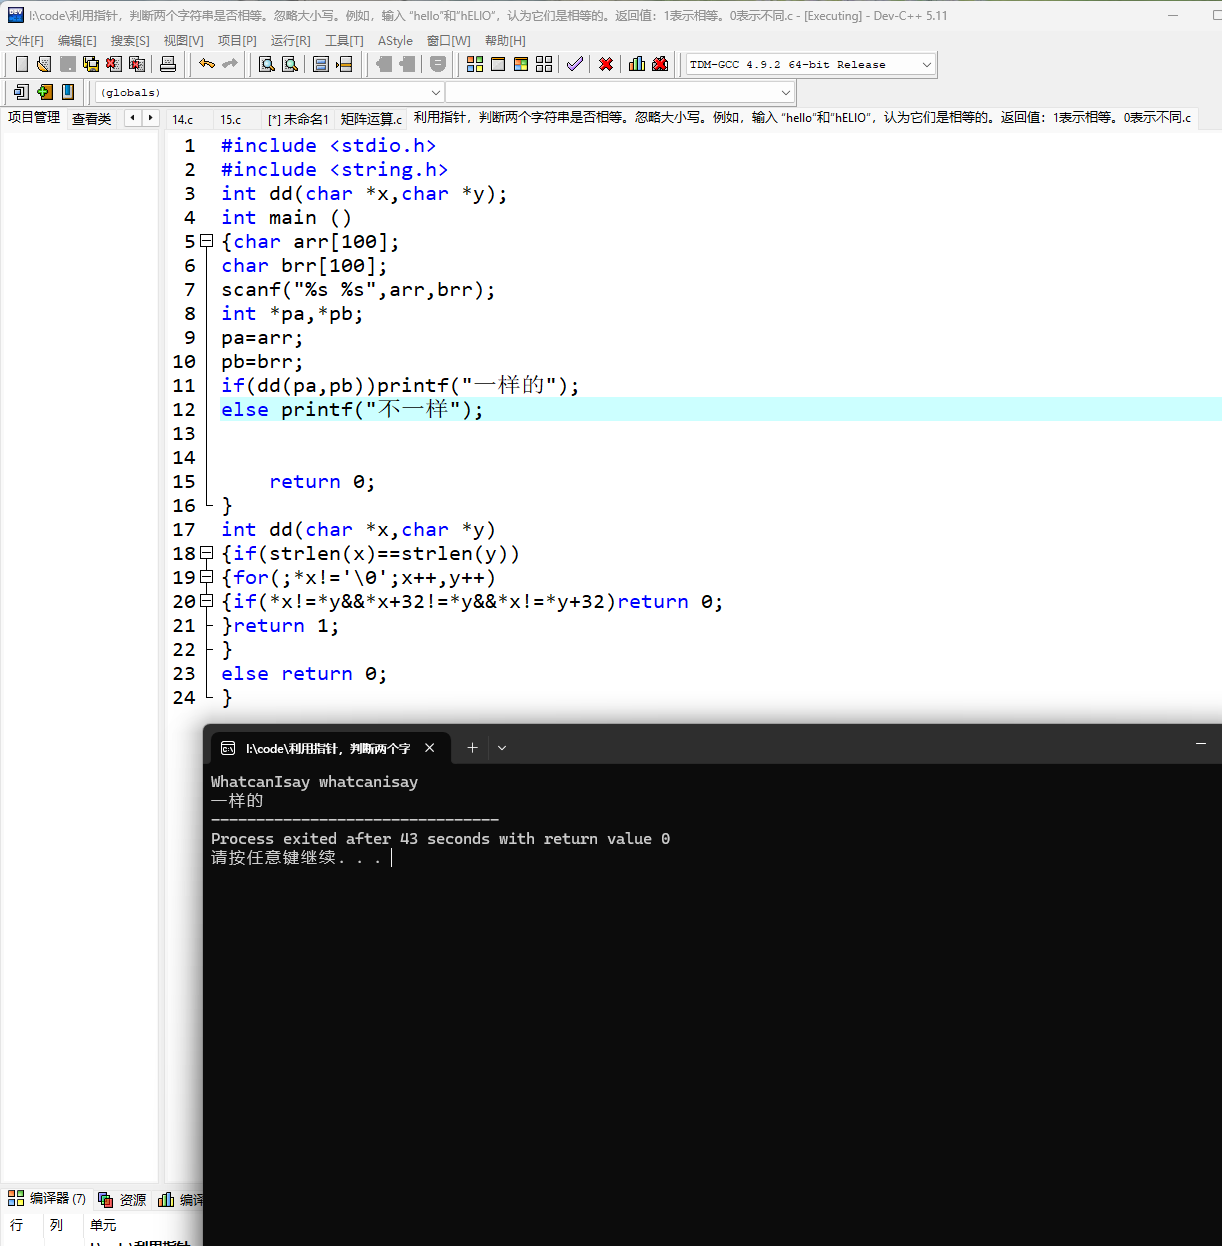Click the Replace magnifier icon
This screenshot has height=1246, width=1222.
click(x=290, y=64)
